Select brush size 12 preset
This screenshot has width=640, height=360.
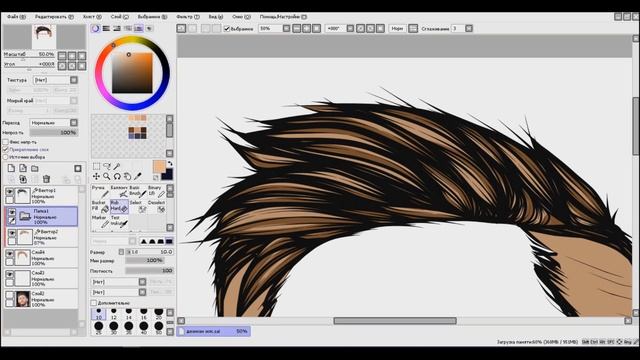[113, 314]
